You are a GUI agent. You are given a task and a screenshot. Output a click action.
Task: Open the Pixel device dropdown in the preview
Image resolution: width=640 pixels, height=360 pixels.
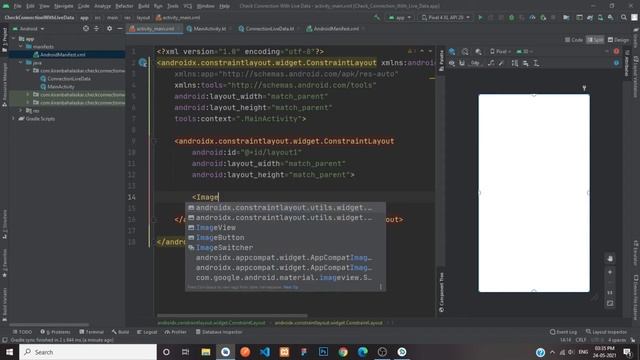pyautogui.click(x=500, y=51)
